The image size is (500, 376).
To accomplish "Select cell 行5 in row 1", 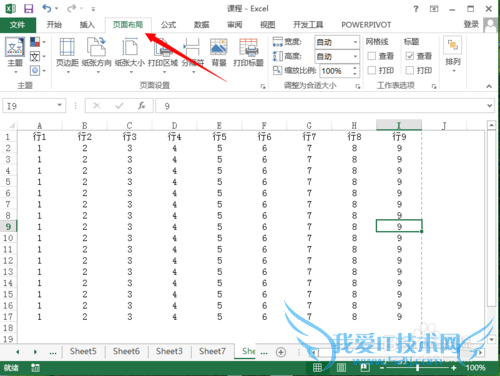I will (x=219, y=137).
